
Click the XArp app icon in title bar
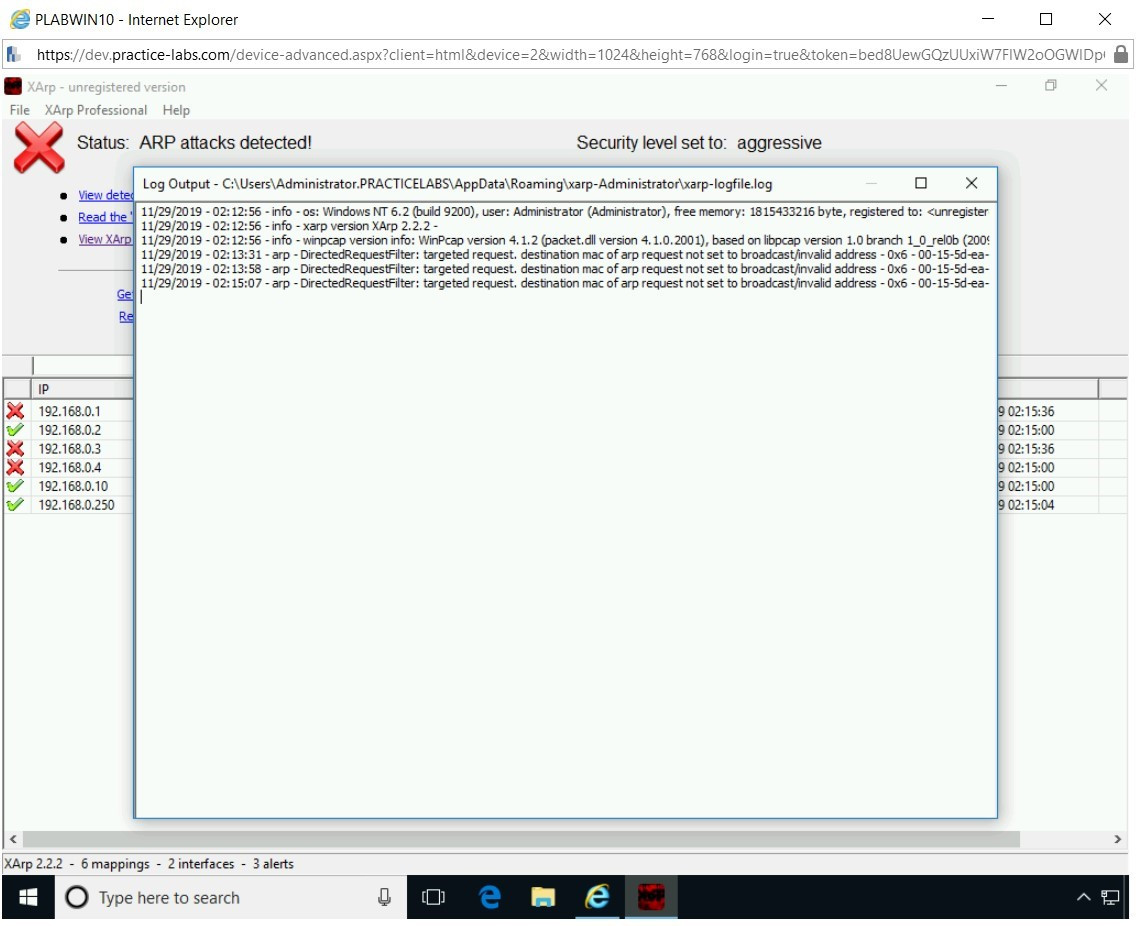pyautogui.click(x=12, y=87)
